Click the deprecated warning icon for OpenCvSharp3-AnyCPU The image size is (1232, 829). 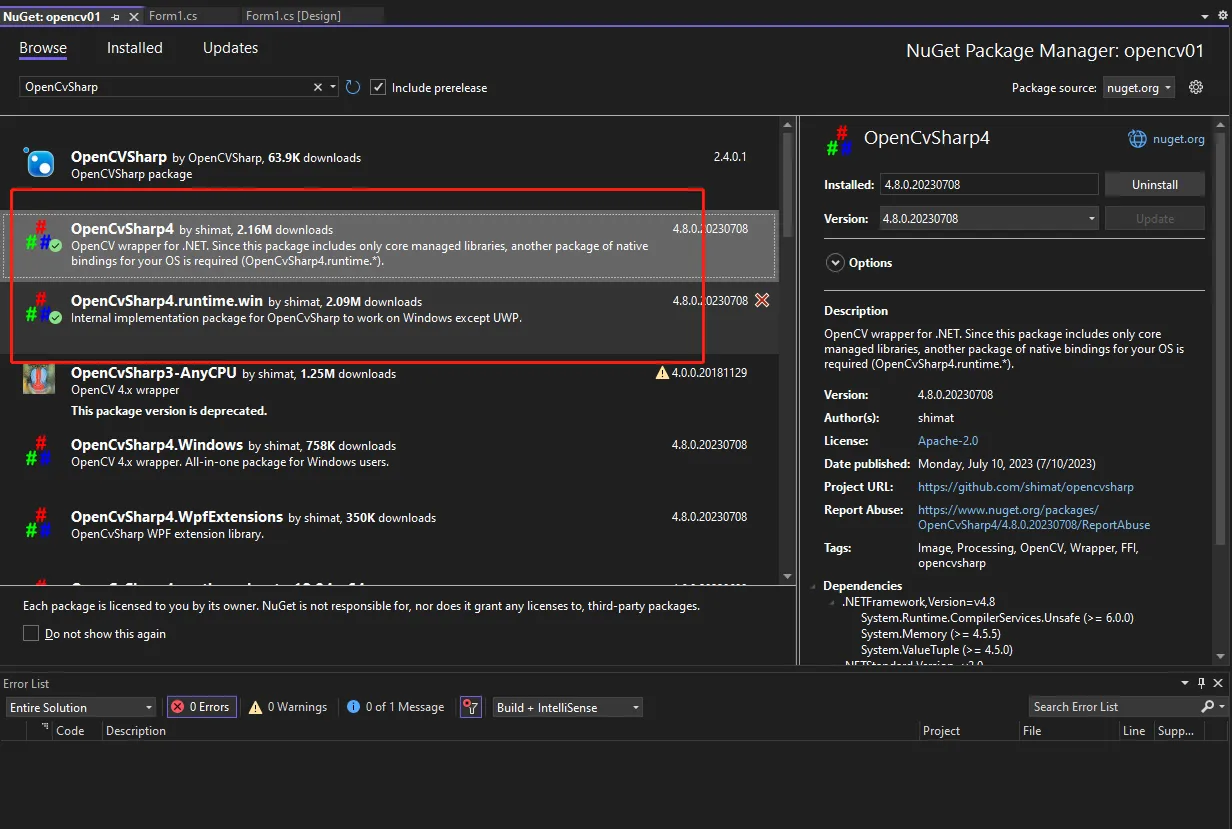pos(662,372)
